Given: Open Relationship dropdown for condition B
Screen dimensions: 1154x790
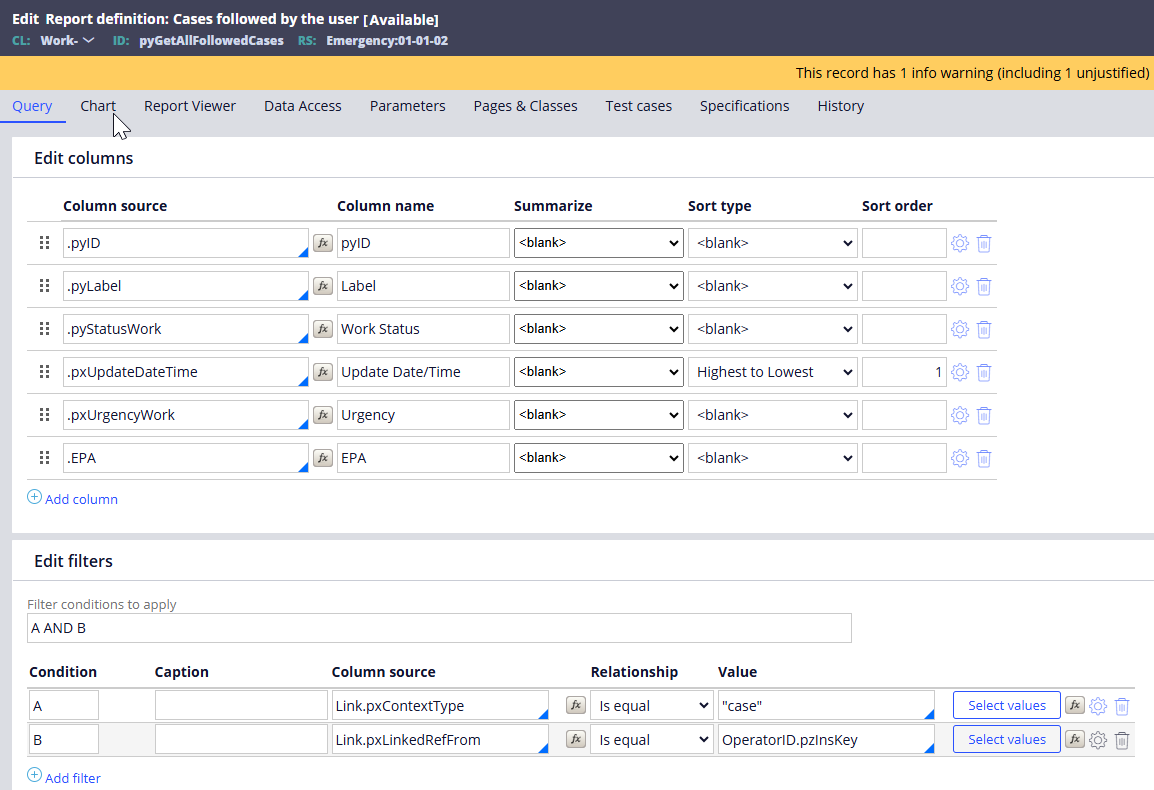Looking at the screenshot, I should (x=652, y=739).
